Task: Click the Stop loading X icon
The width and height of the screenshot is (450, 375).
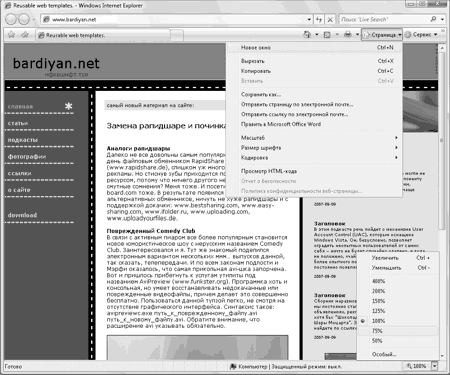Action: (x=330, y=19)
